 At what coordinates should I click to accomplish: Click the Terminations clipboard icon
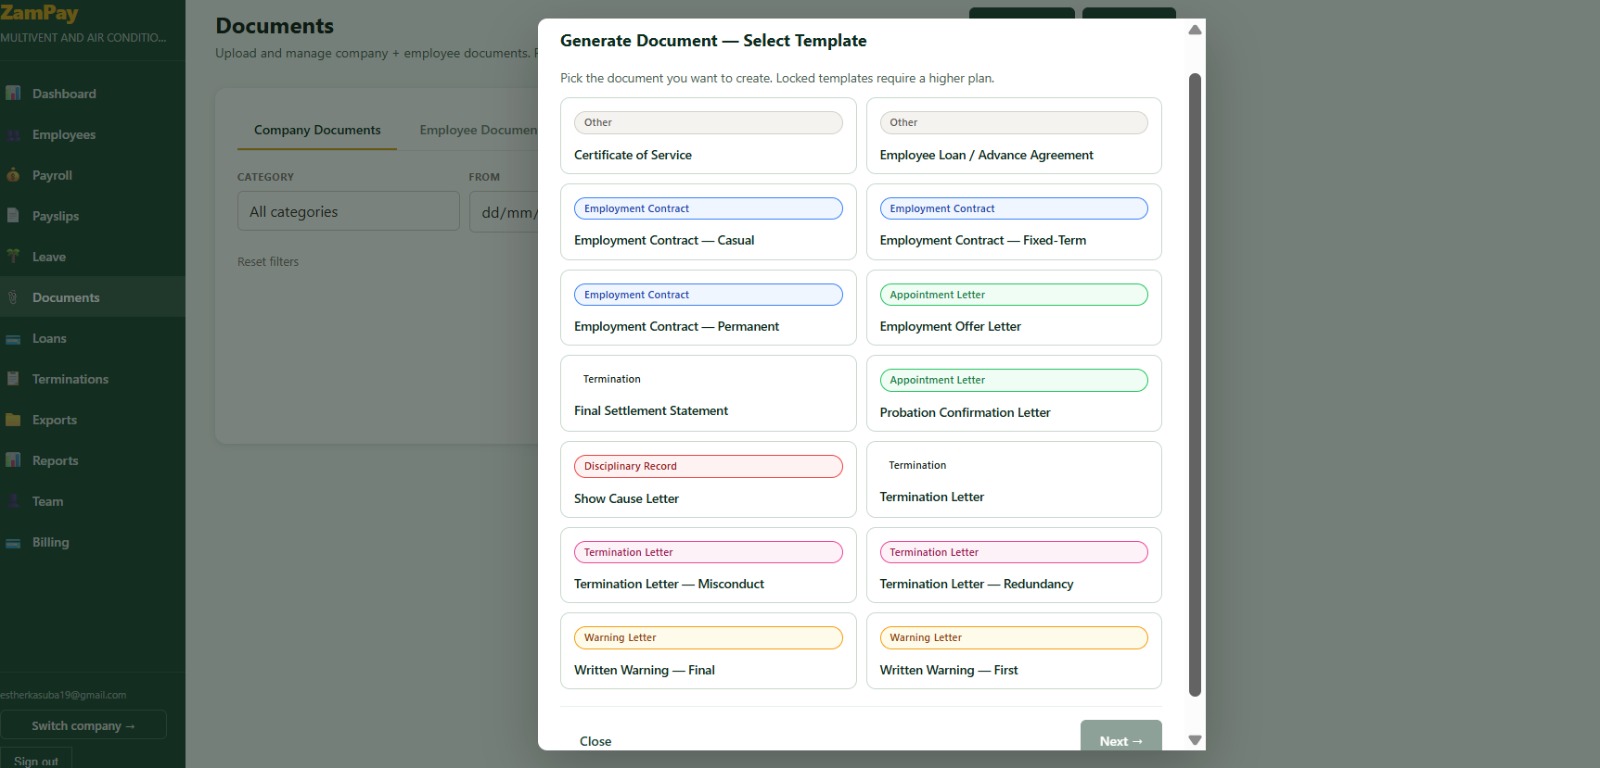(13, 378)
